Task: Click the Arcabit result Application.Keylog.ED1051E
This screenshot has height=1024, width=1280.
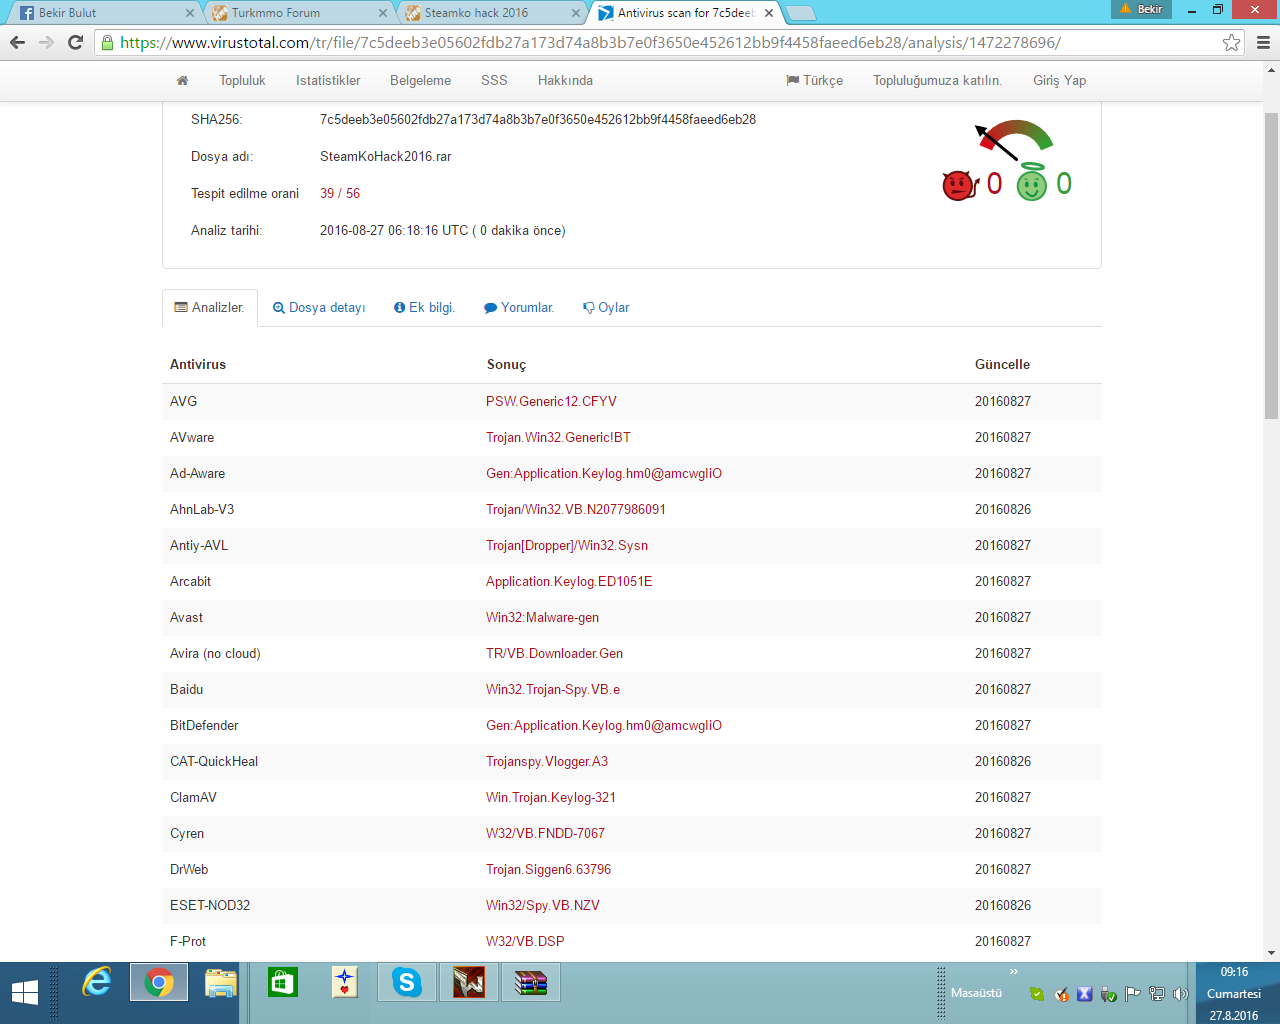Action: tap(569, 582)
